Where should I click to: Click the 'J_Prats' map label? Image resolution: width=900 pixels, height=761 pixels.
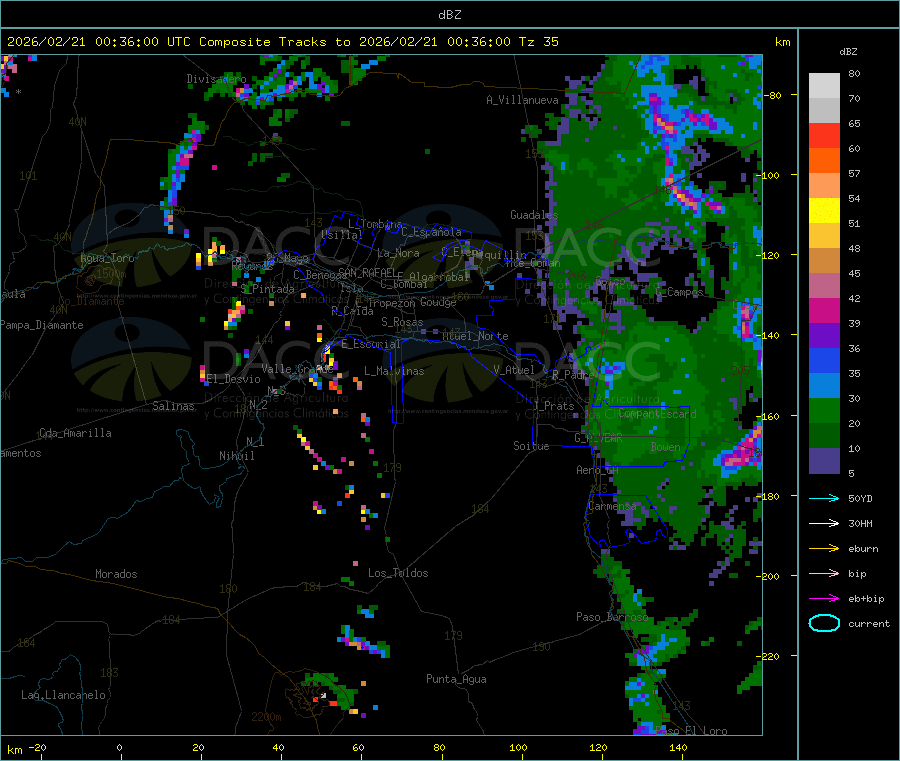point(553,406)
